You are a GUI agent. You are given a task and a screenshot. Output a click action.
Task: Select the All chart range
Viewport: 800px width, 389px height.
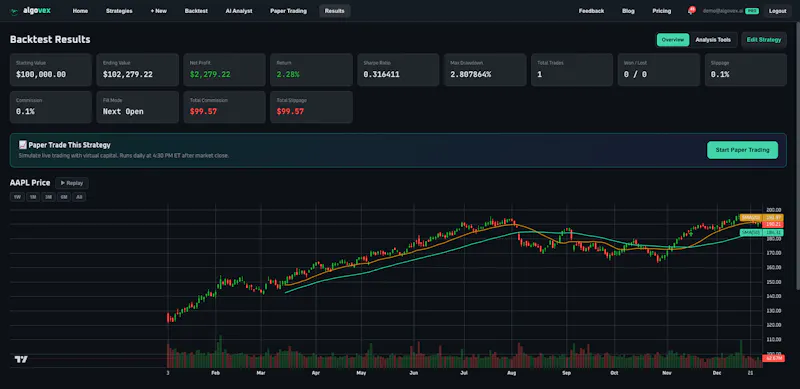tap(79, 197)
